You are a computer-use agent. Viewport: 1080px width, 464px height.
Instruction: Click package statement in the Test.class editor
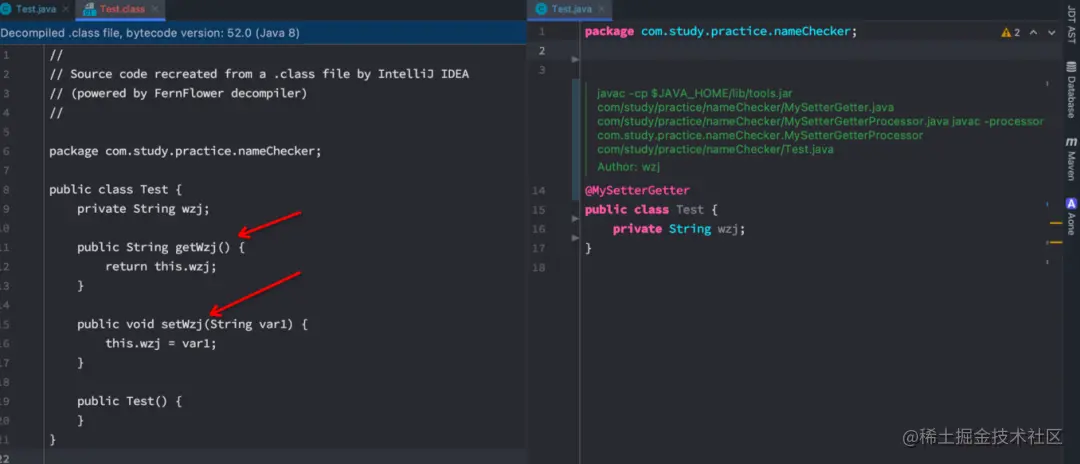pyautogui.click(x=185, y=151)
